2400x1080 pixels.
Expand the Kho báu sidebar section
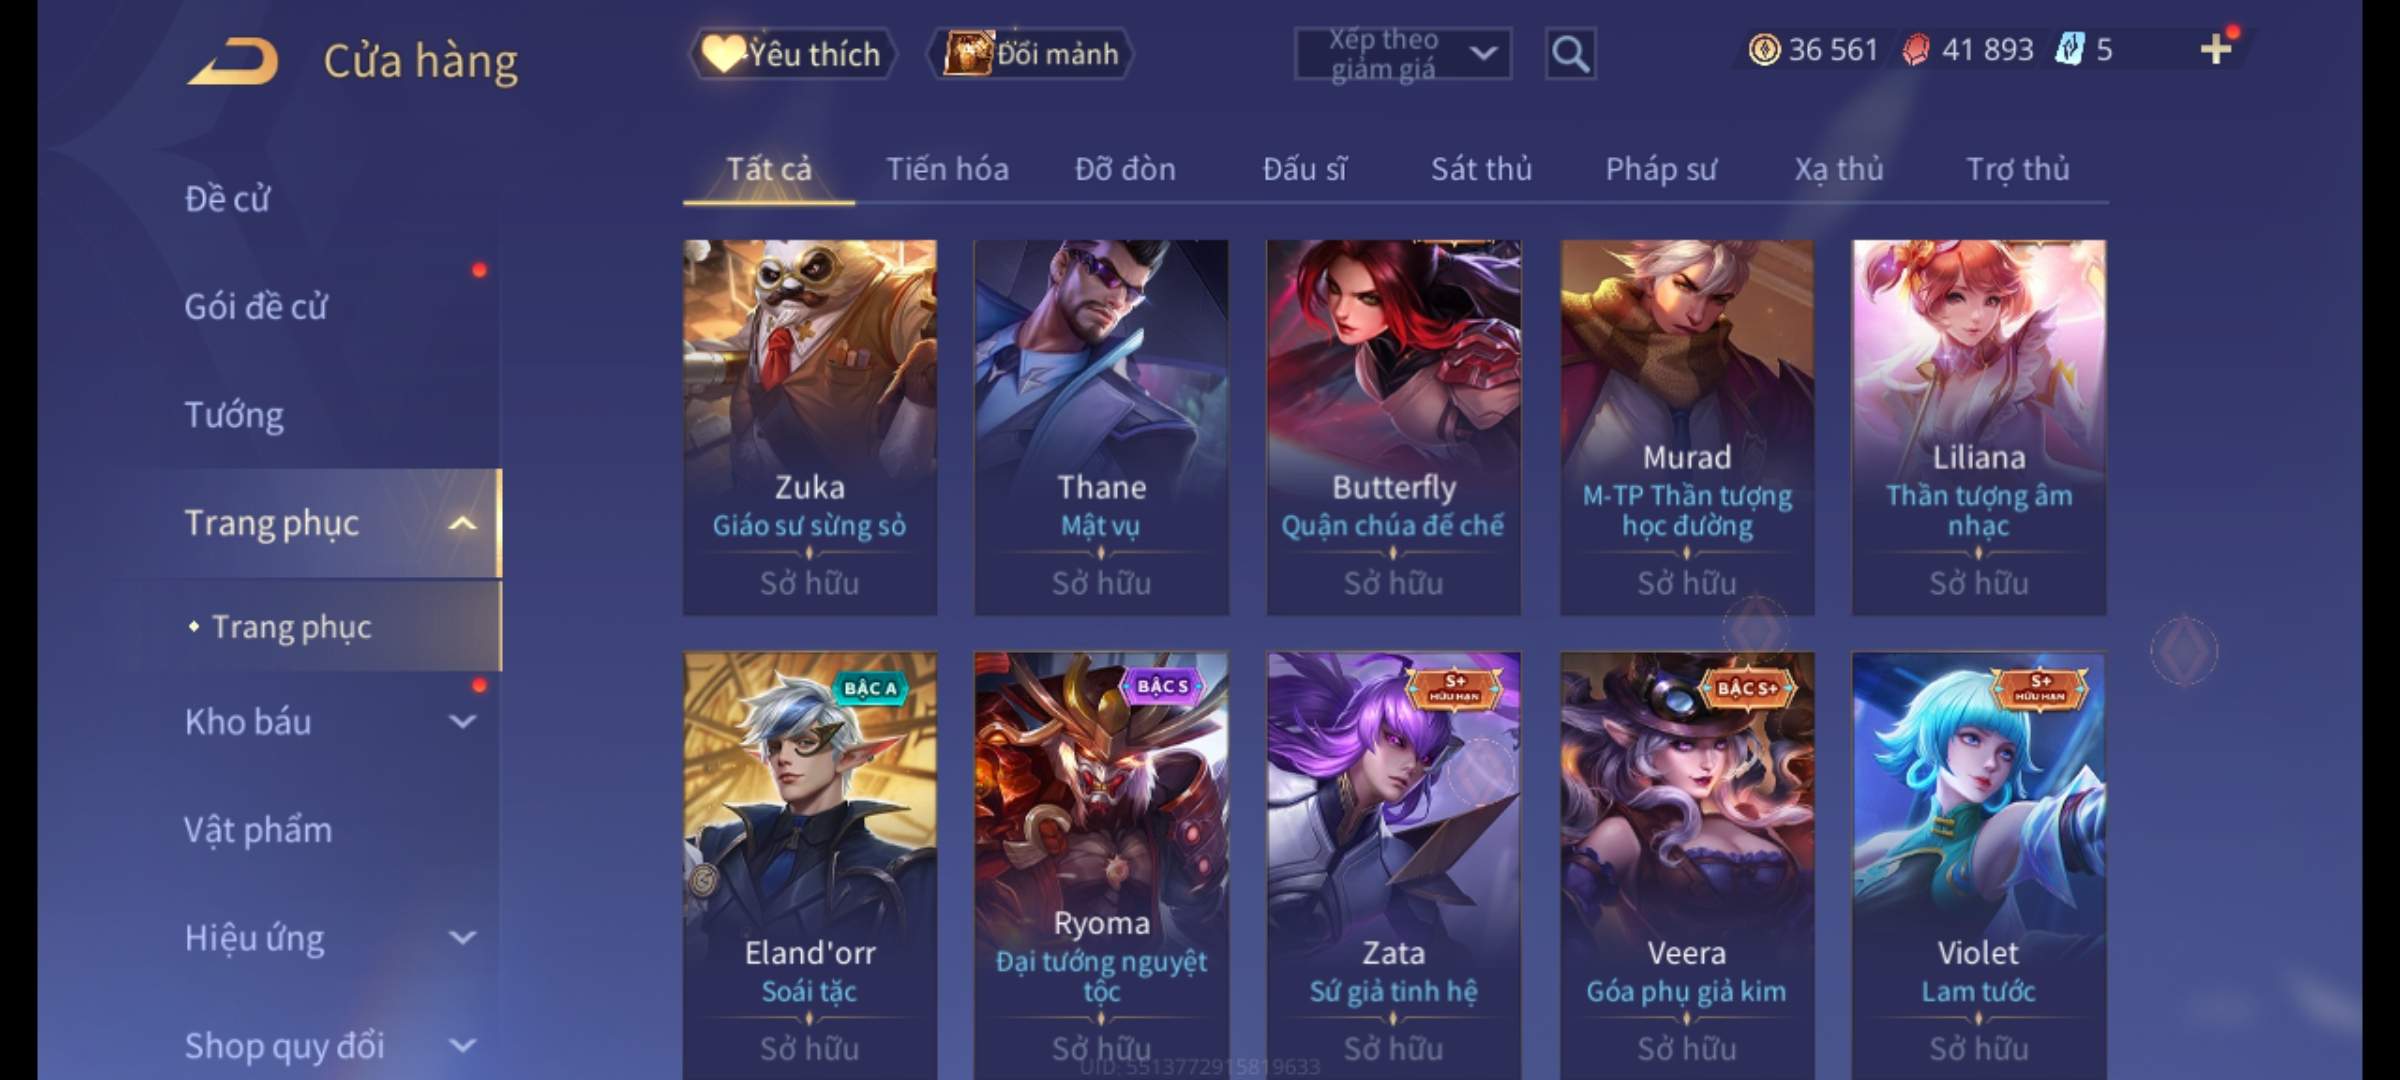click(462, 721)
